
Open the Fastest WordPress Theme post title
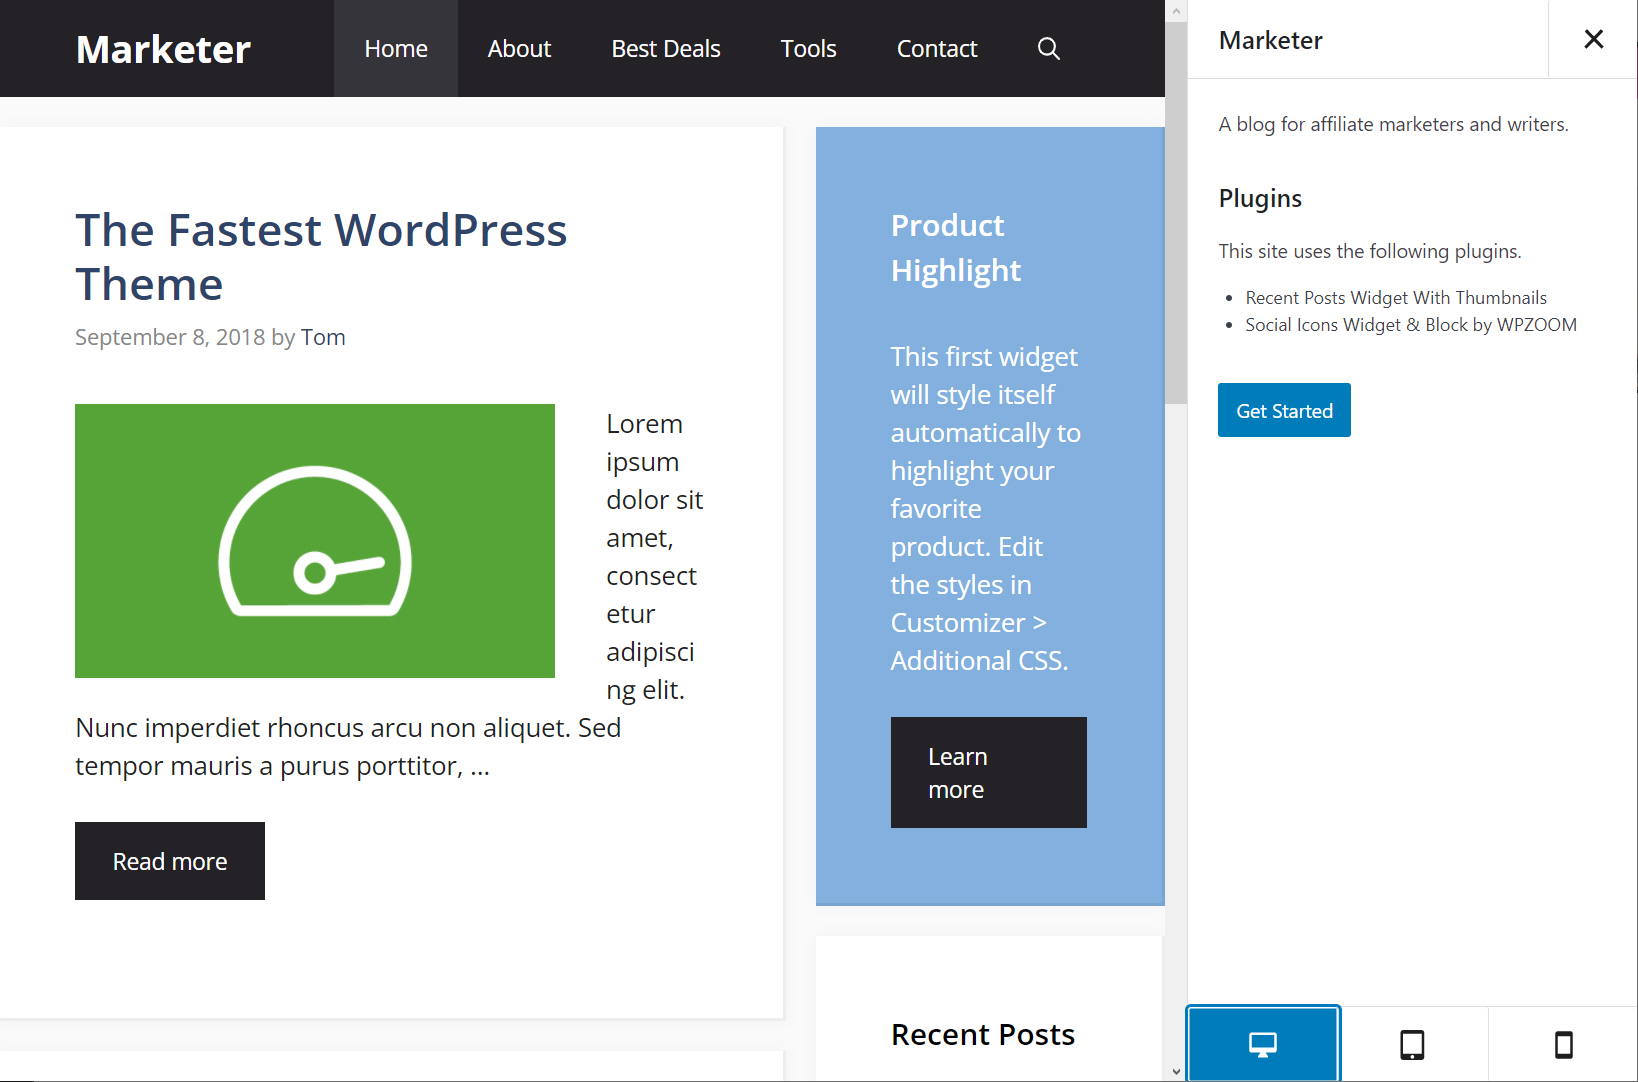pyautogui.click(x=321, y=256)
